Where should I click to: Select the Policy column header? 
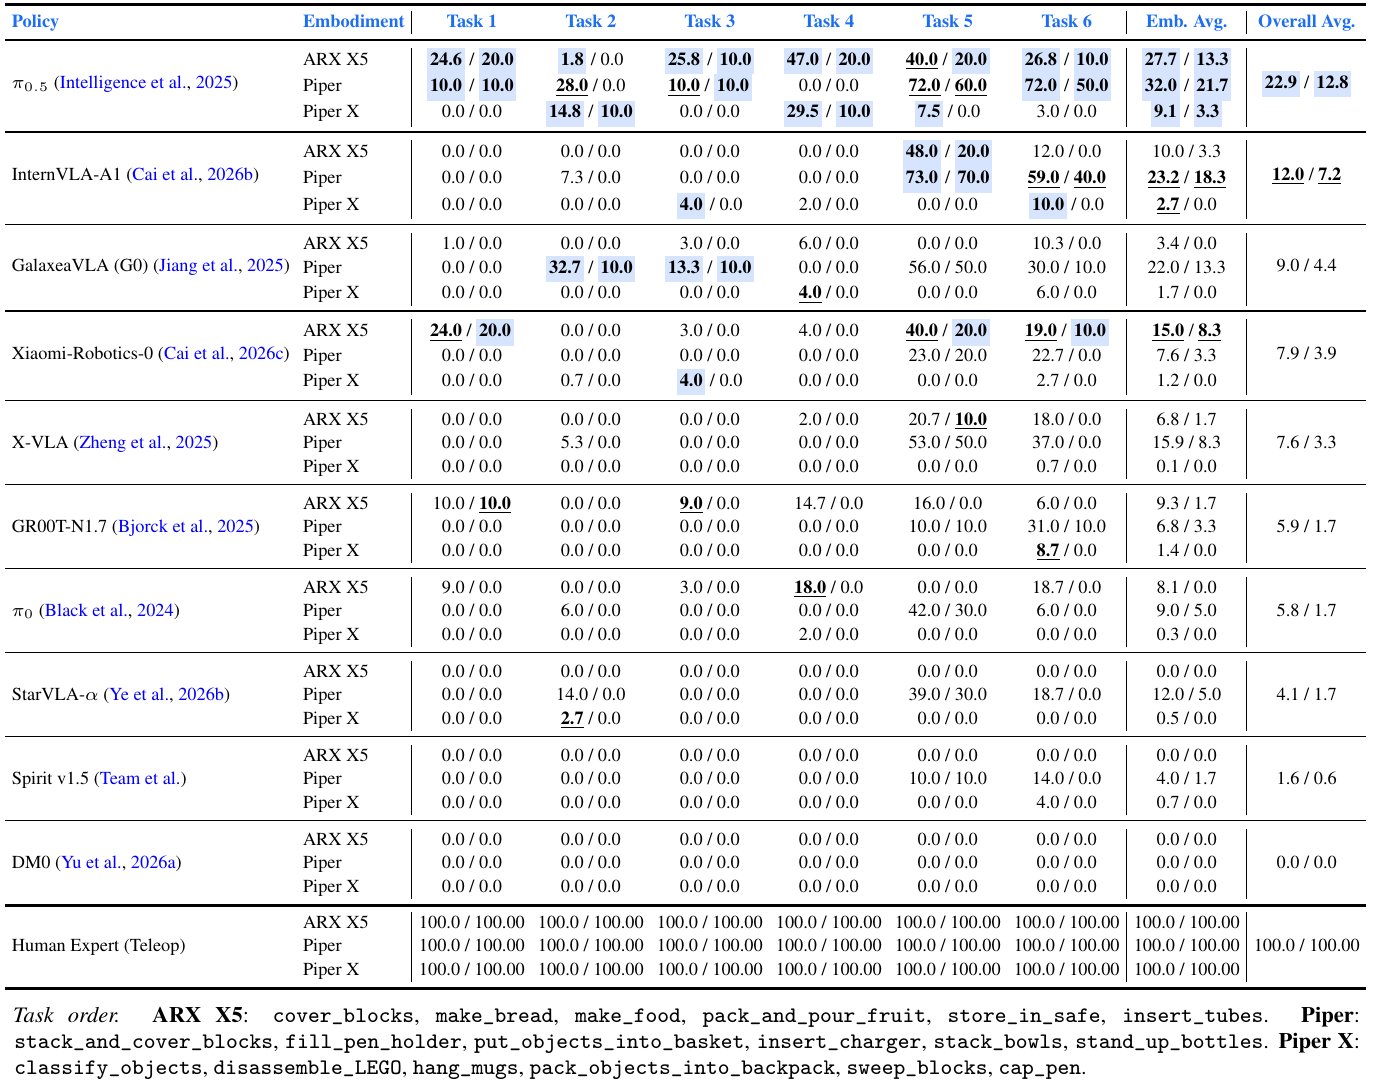(36, 21)
